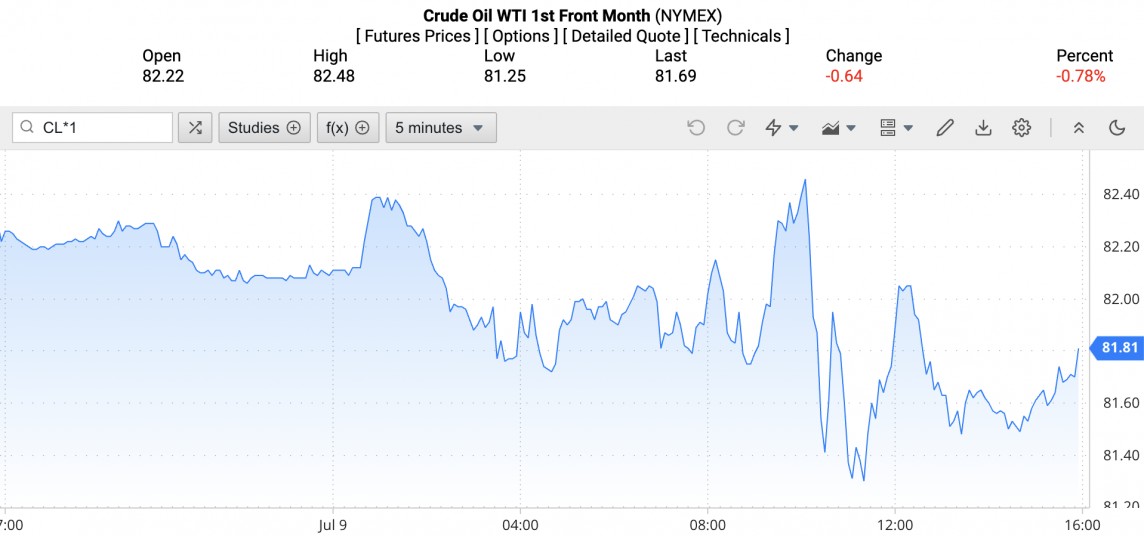Open the lightning events dropdown
The image size is (1144, 536).
point(781,128)
